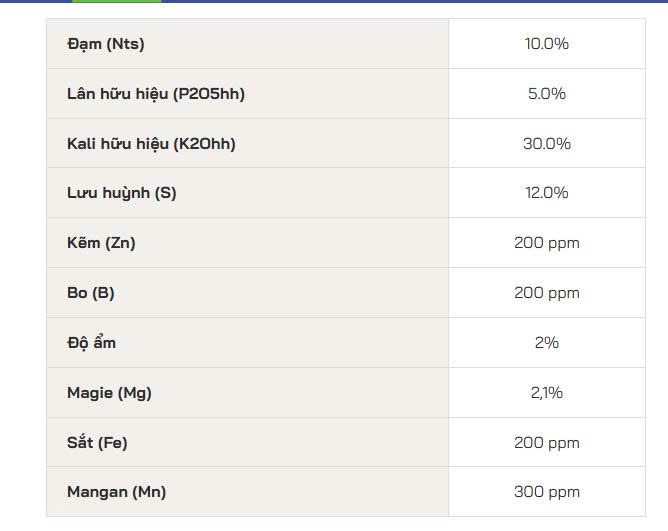Select the Lưu huỳnh (S) row label
Image resolution: width=668 pixels, height=531 pixels.
[122, 193]
